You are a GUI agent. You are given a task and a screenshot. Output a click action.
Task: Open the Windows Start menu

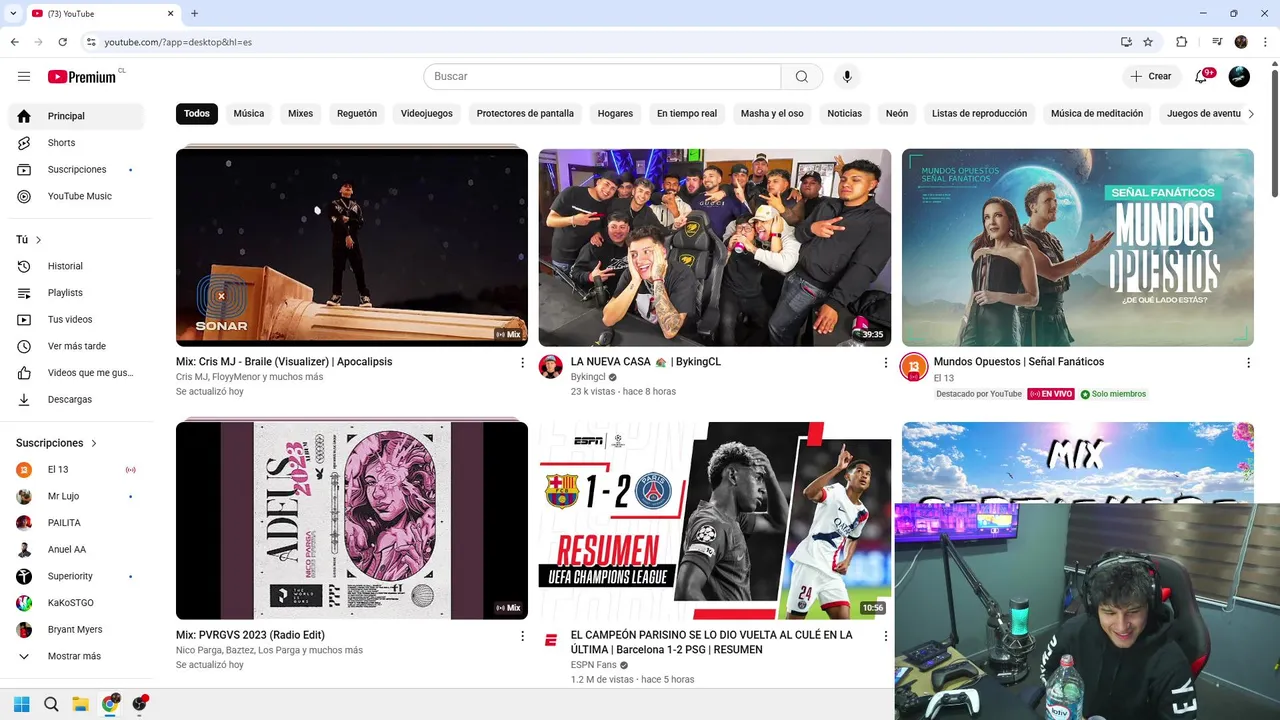tap(21, 704)
